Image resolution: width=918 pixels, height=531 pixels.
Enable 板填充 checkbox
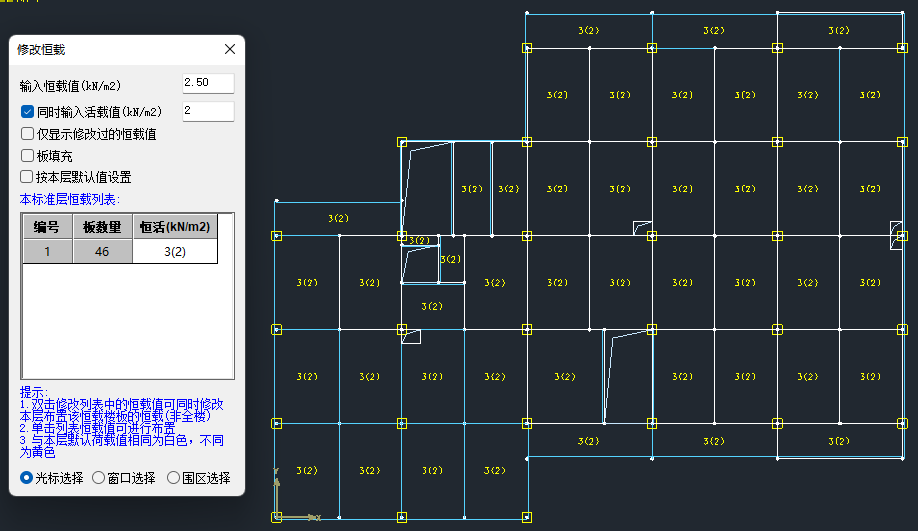click(27, 155)
